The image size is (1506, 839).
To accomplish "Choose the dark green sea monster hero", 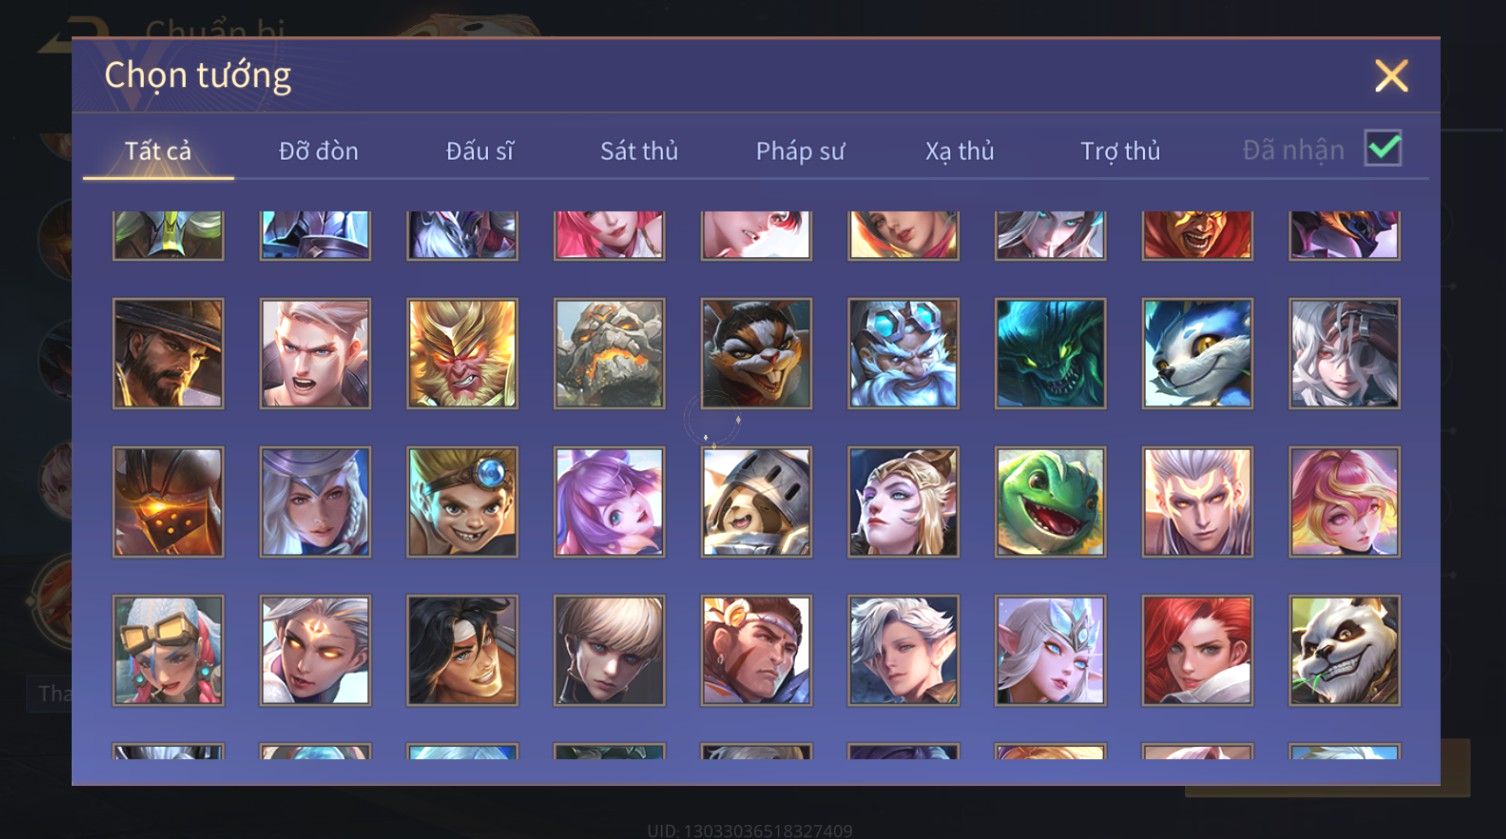I will (1050, 353).
